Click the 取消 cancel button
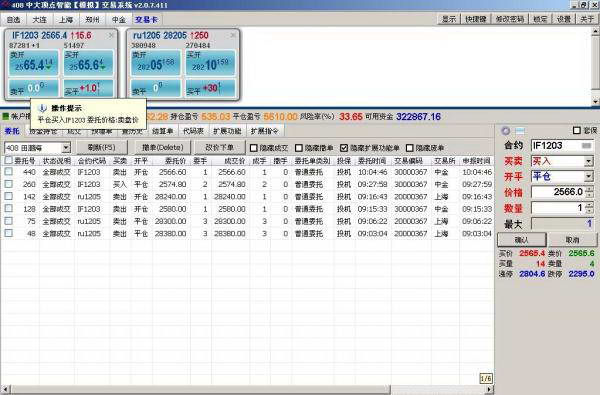 click(x=572, y=240)
